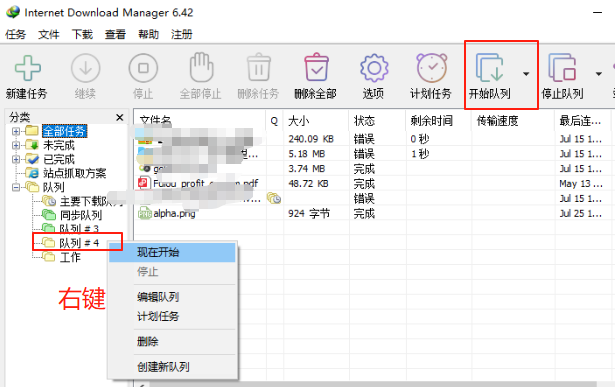This screenshot has height=387, width=615.
Task: Click the 继续 resume download icon
Action: (x=86, y=68)
